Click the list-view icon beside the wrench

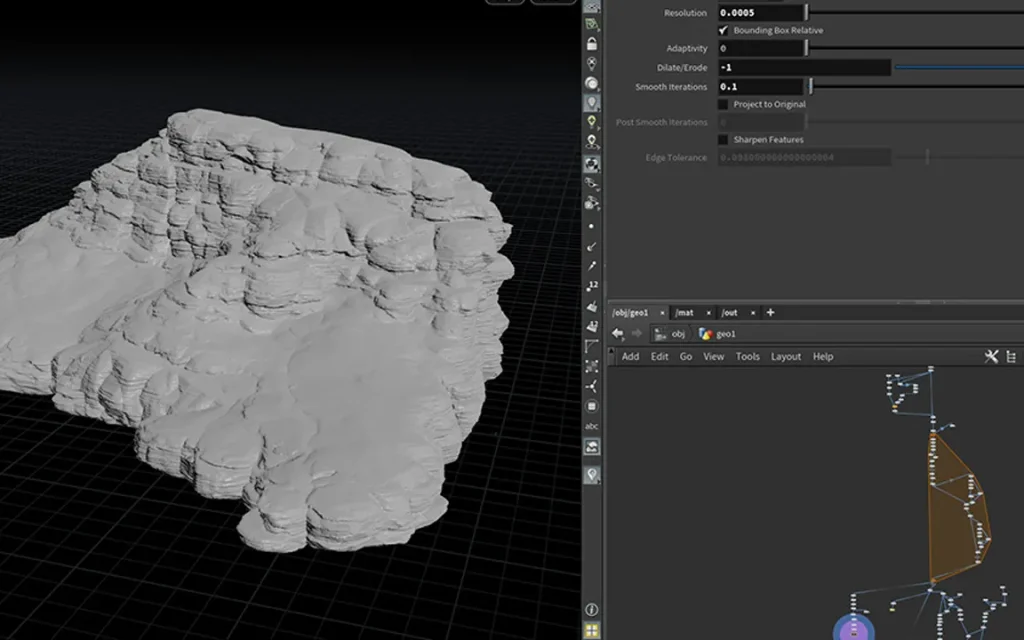pos(1012,357)
